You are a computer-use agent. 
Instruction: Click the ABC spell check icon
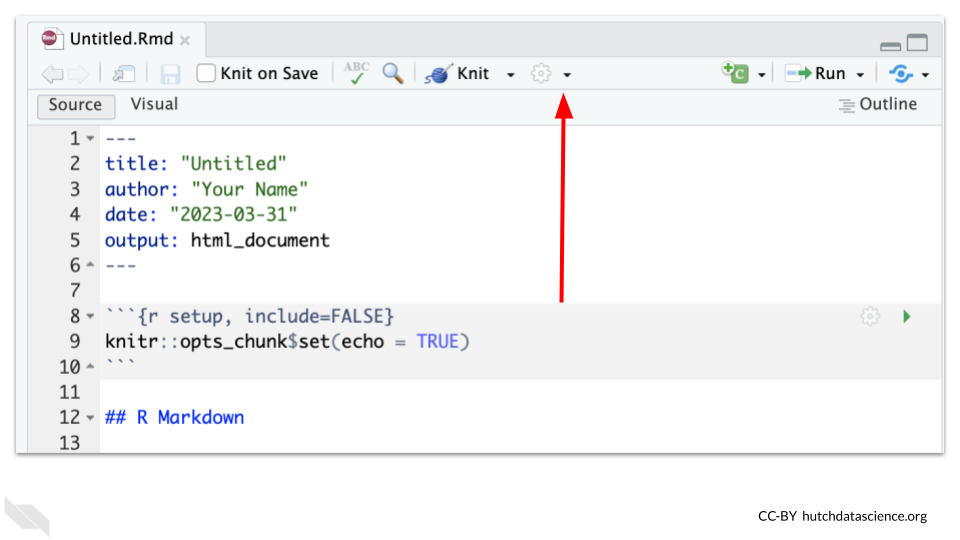click(356, 73)
